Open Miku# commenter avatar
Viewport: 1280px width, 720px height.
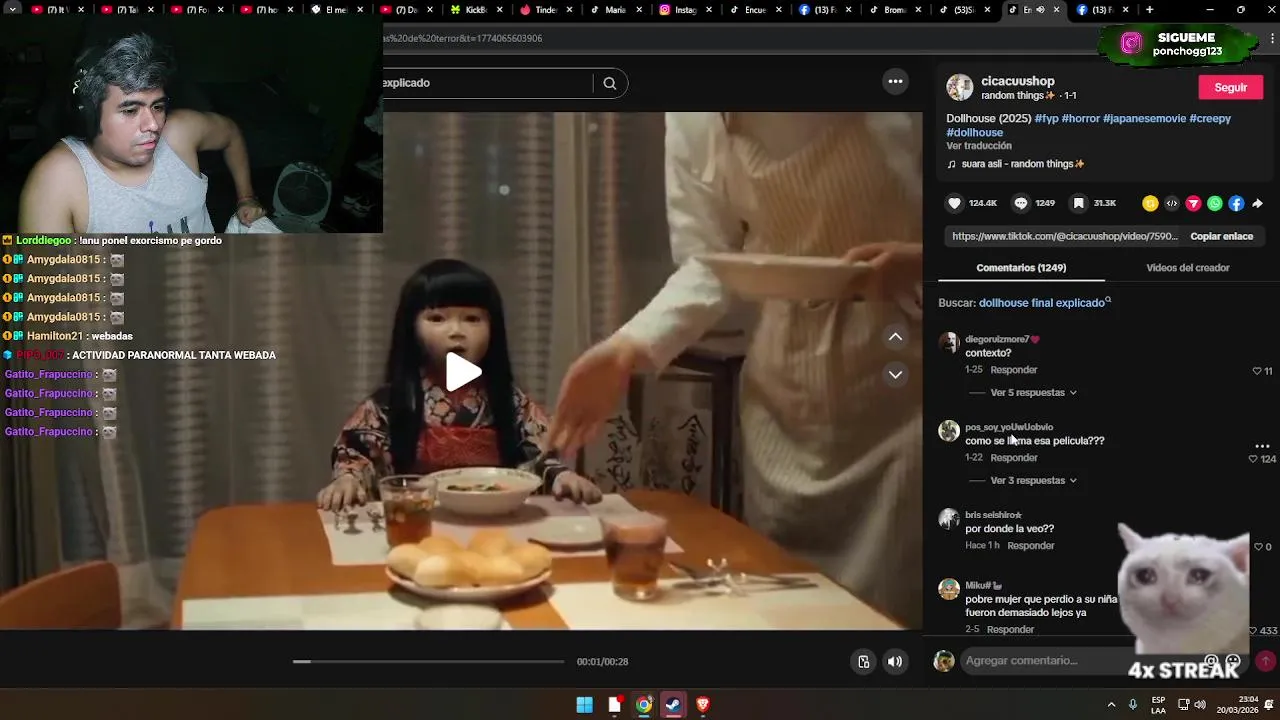tap(949, 589)
